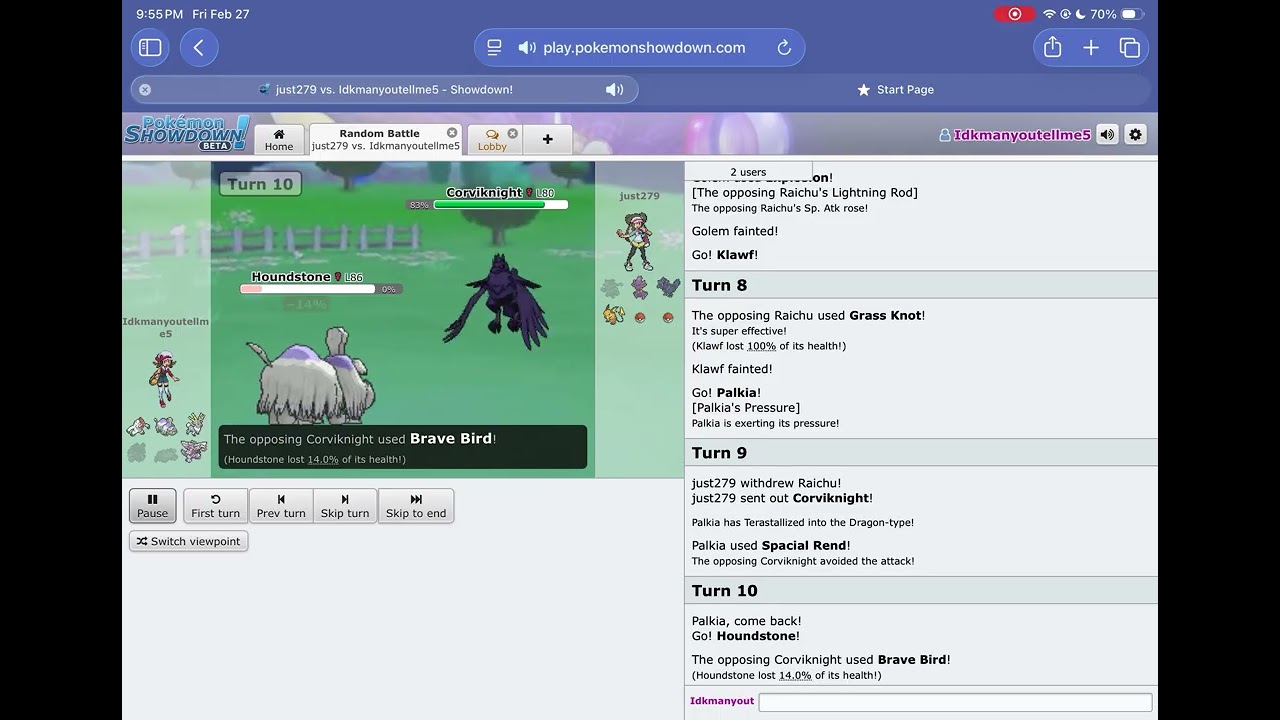Click Corviknight icon in just279's team
Image resolution: width=1280 pixels, height=720 pixels.
(x=667, y=287)
